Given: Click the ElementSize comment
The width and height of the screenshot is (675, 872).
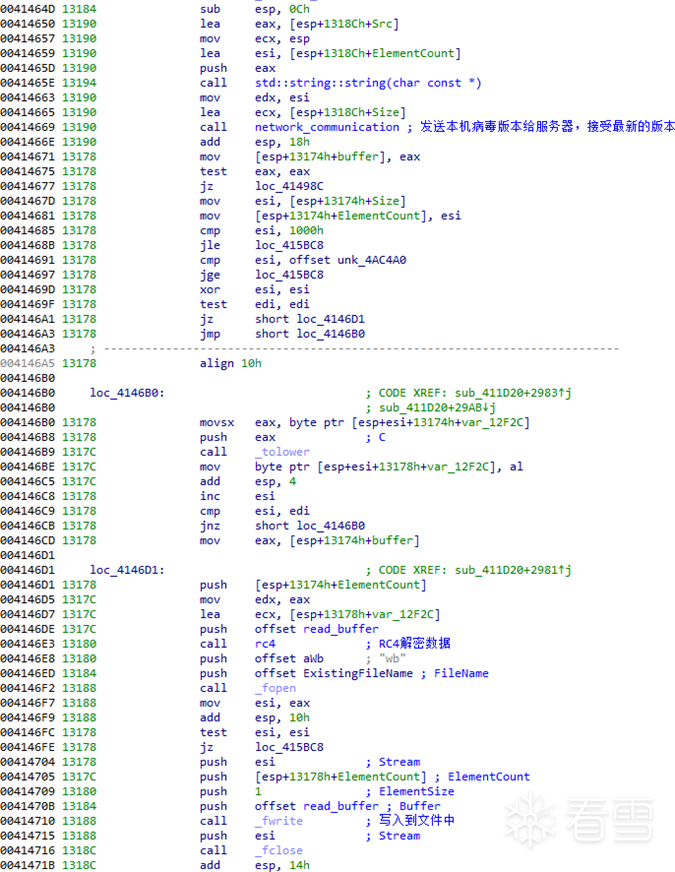Looking at the screenshot, I should tap(416, 792).
